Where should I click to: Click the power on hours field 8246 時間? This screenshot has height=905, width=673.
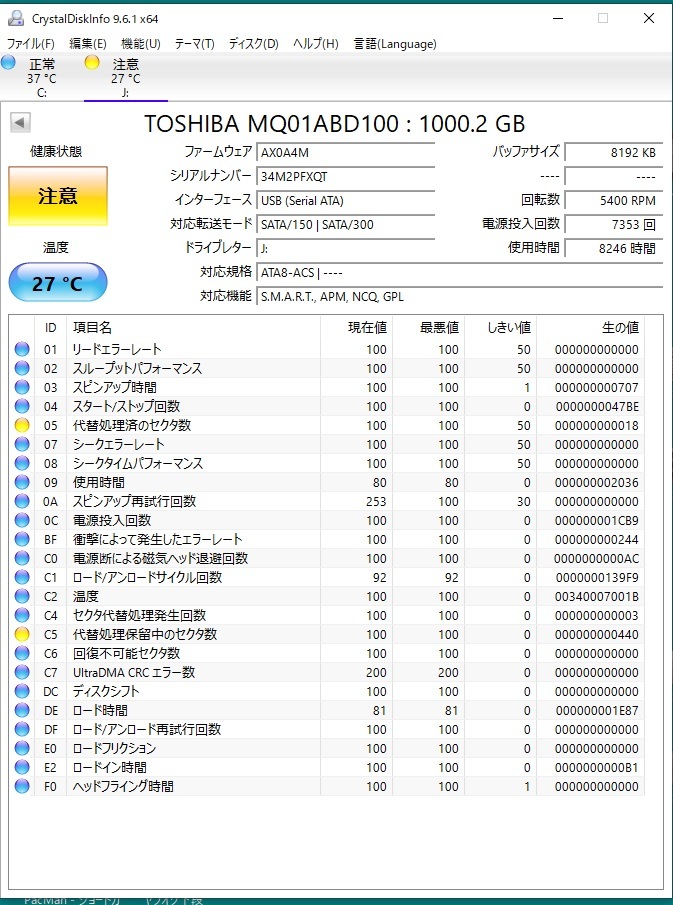point(614,249)
